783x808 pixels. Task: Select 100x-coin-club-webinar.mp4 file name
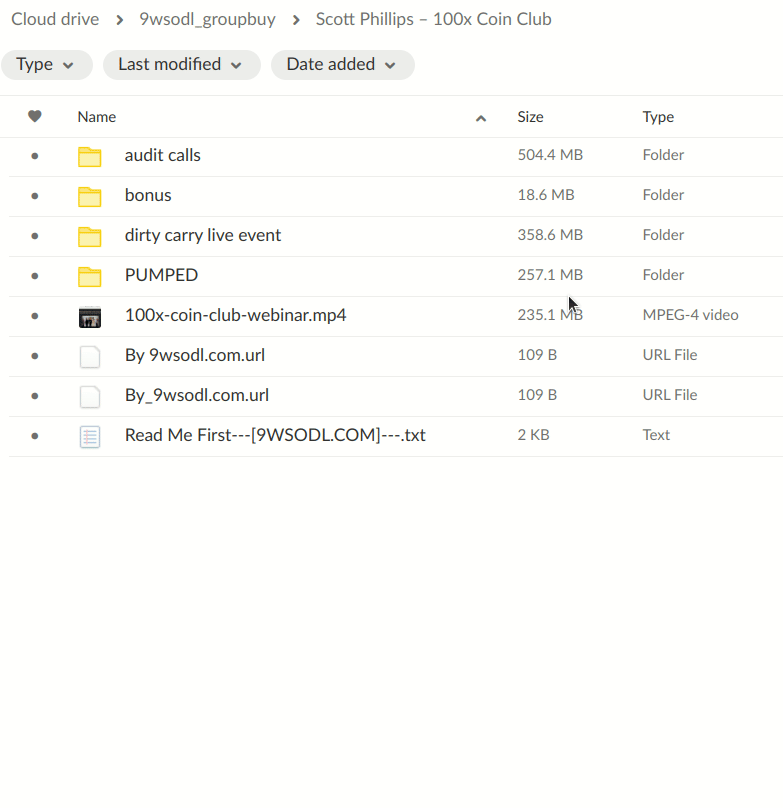pos(236,315)
